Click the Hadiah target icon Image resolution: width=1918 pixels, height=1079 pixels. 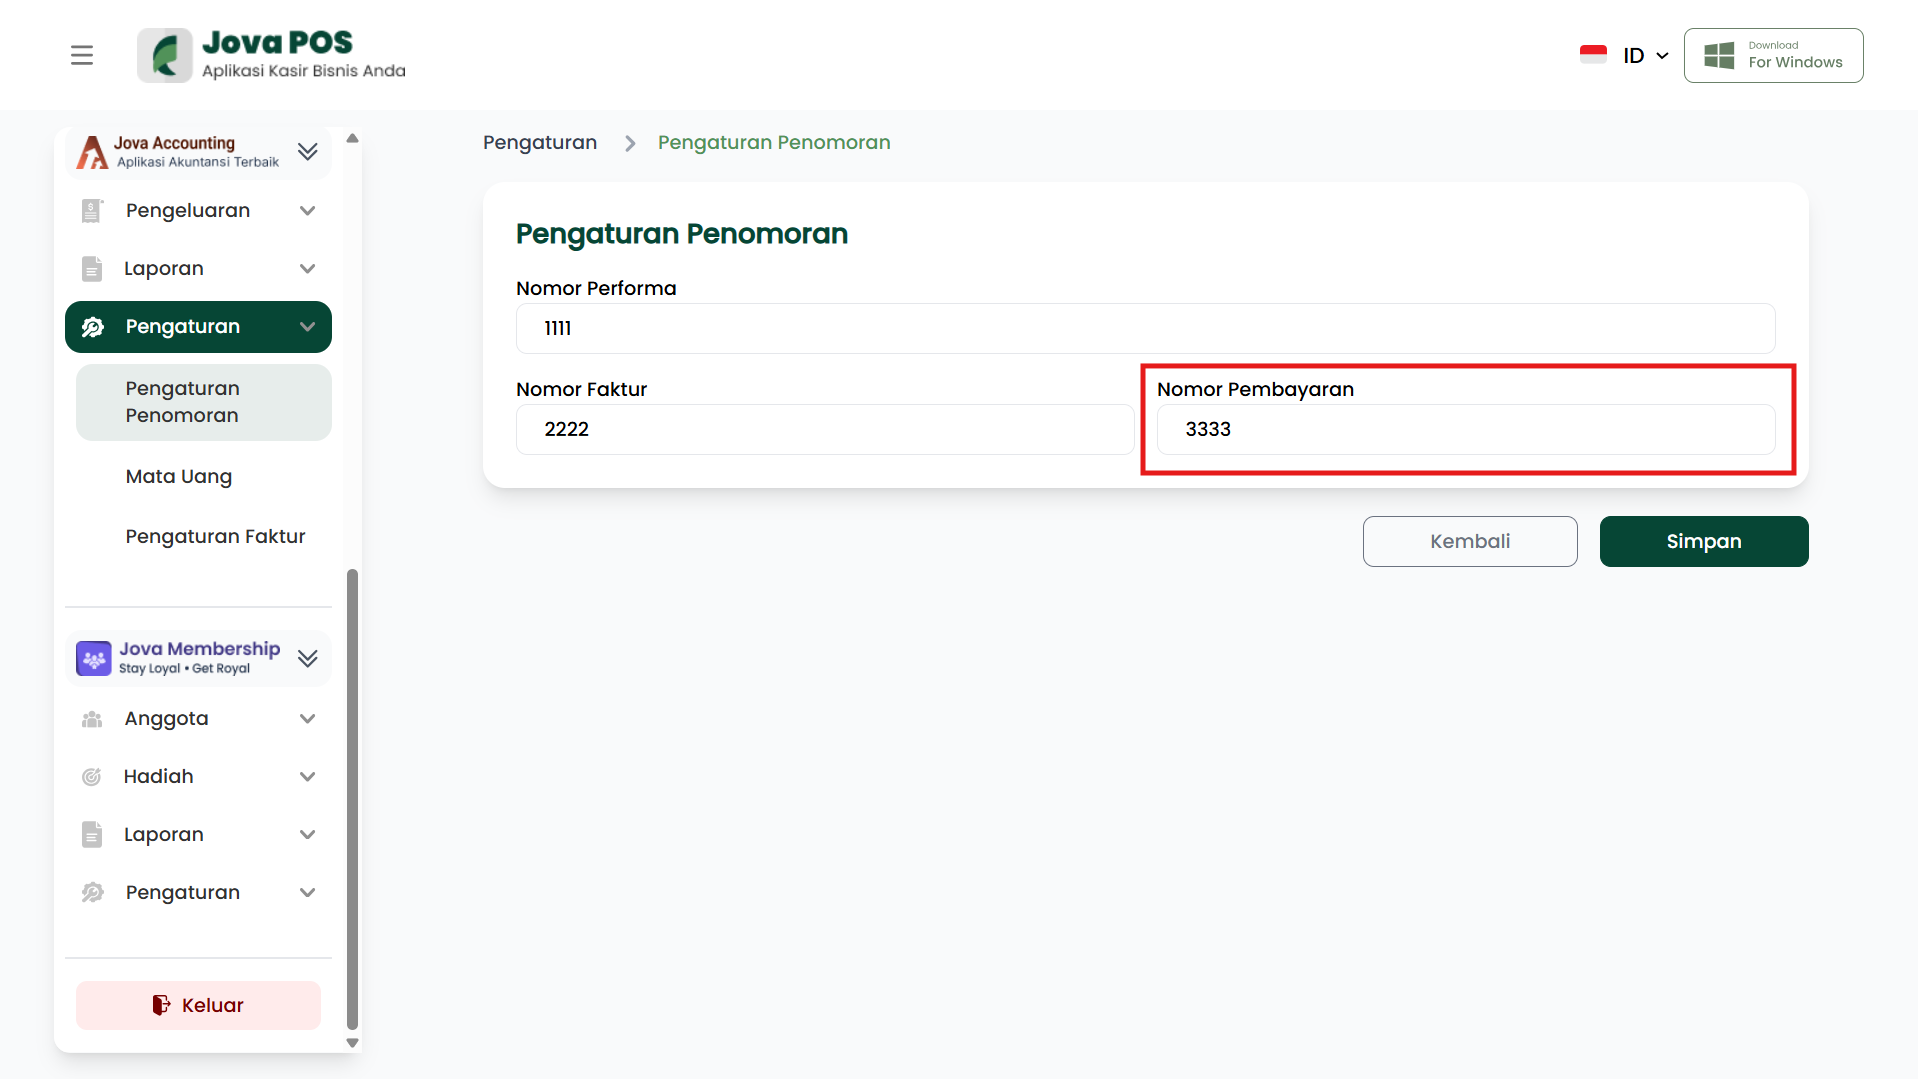(x=92, y=777)
